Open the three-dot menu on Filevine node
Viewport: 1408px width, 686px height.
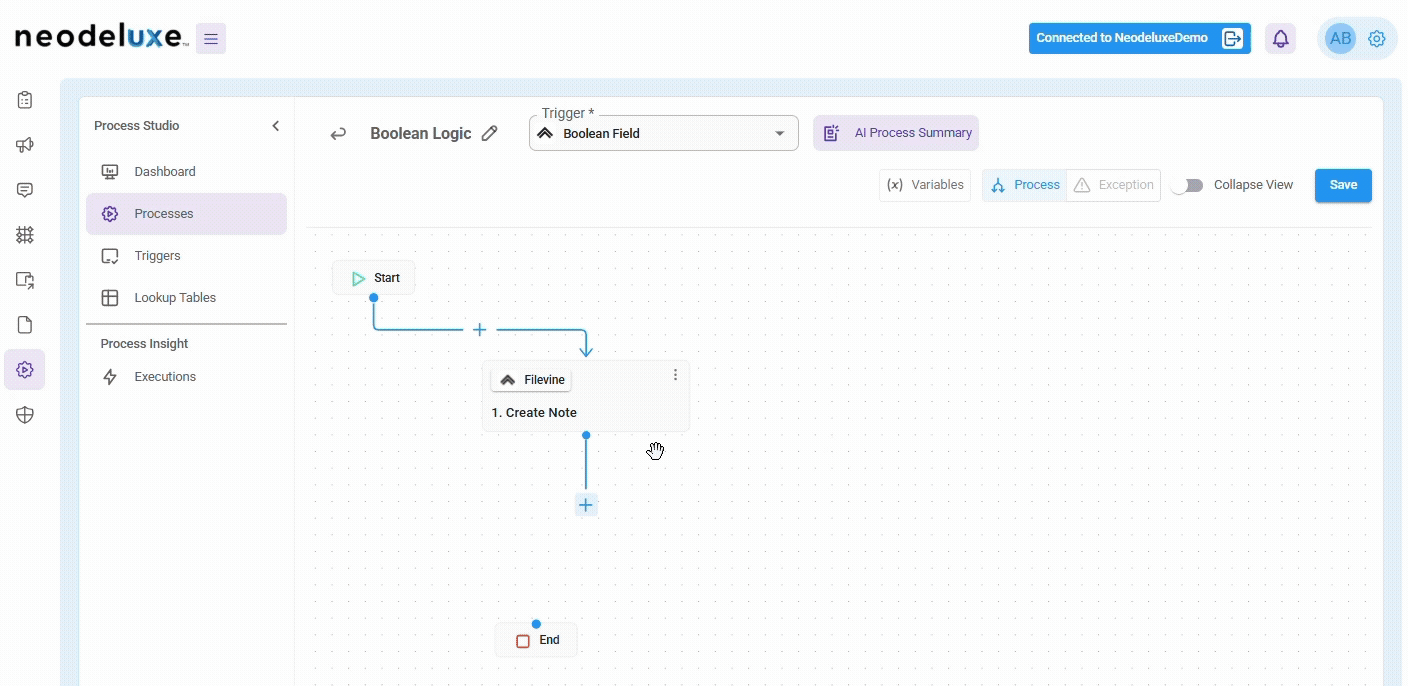[x=675, y=375]
